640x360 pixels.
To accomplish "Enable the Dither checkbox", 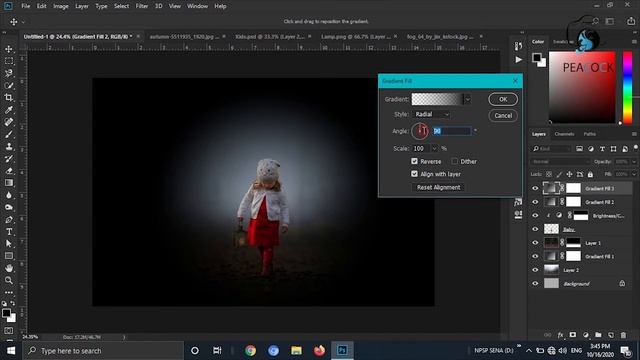I will tap(454, 161).
